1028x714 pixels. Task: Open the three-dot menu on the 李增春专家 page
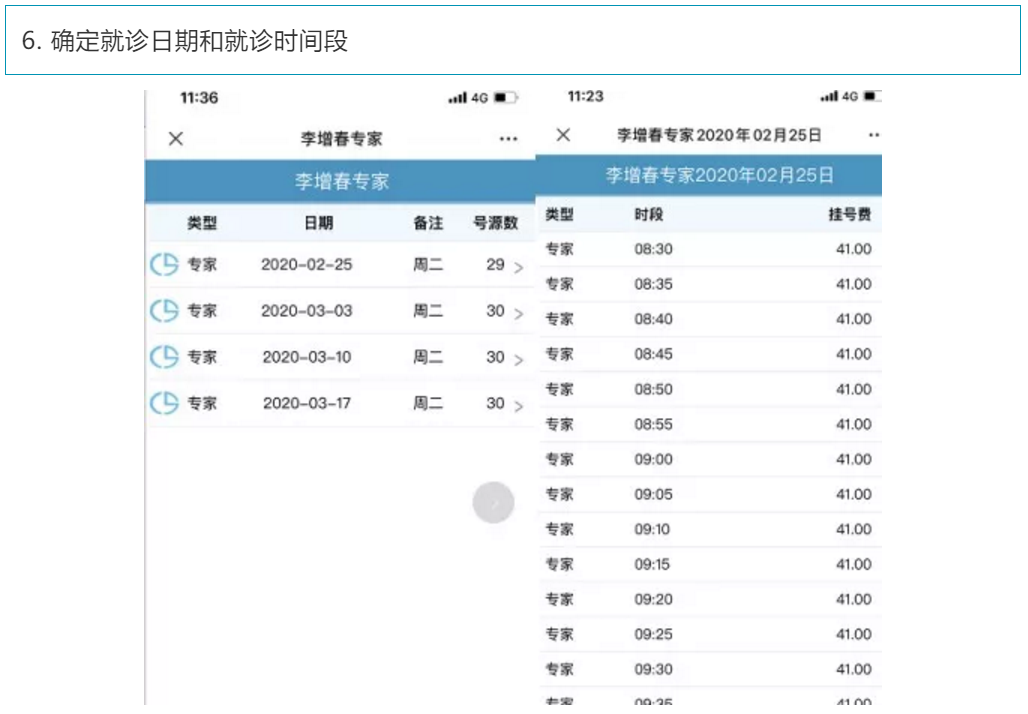(x=508, y=139)
